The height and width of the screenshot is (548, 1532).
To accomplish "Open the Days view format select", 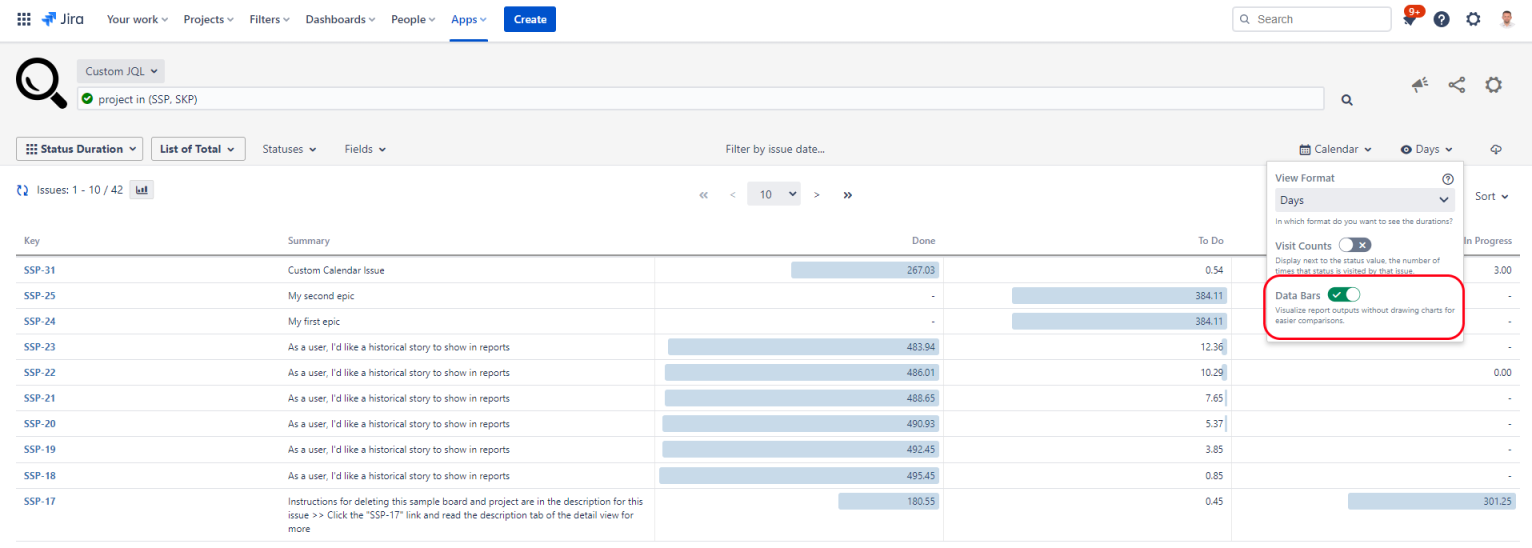I will (1364, 200).
